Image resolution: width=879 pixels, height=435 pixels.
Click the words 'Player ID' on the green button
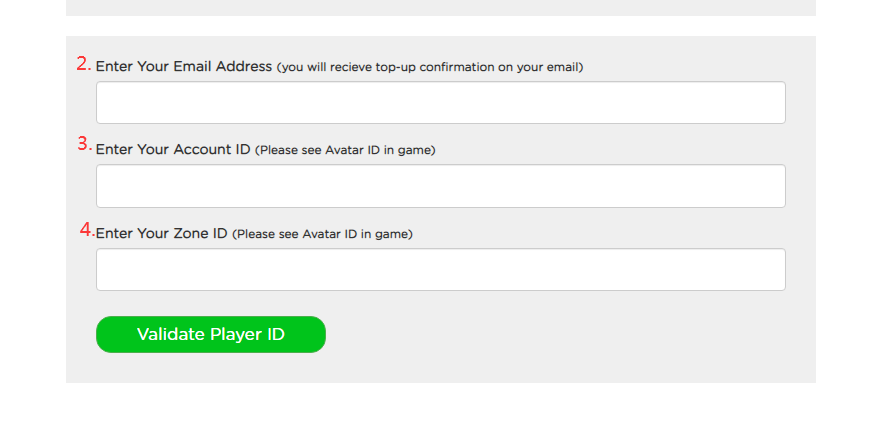coord(247,335)
